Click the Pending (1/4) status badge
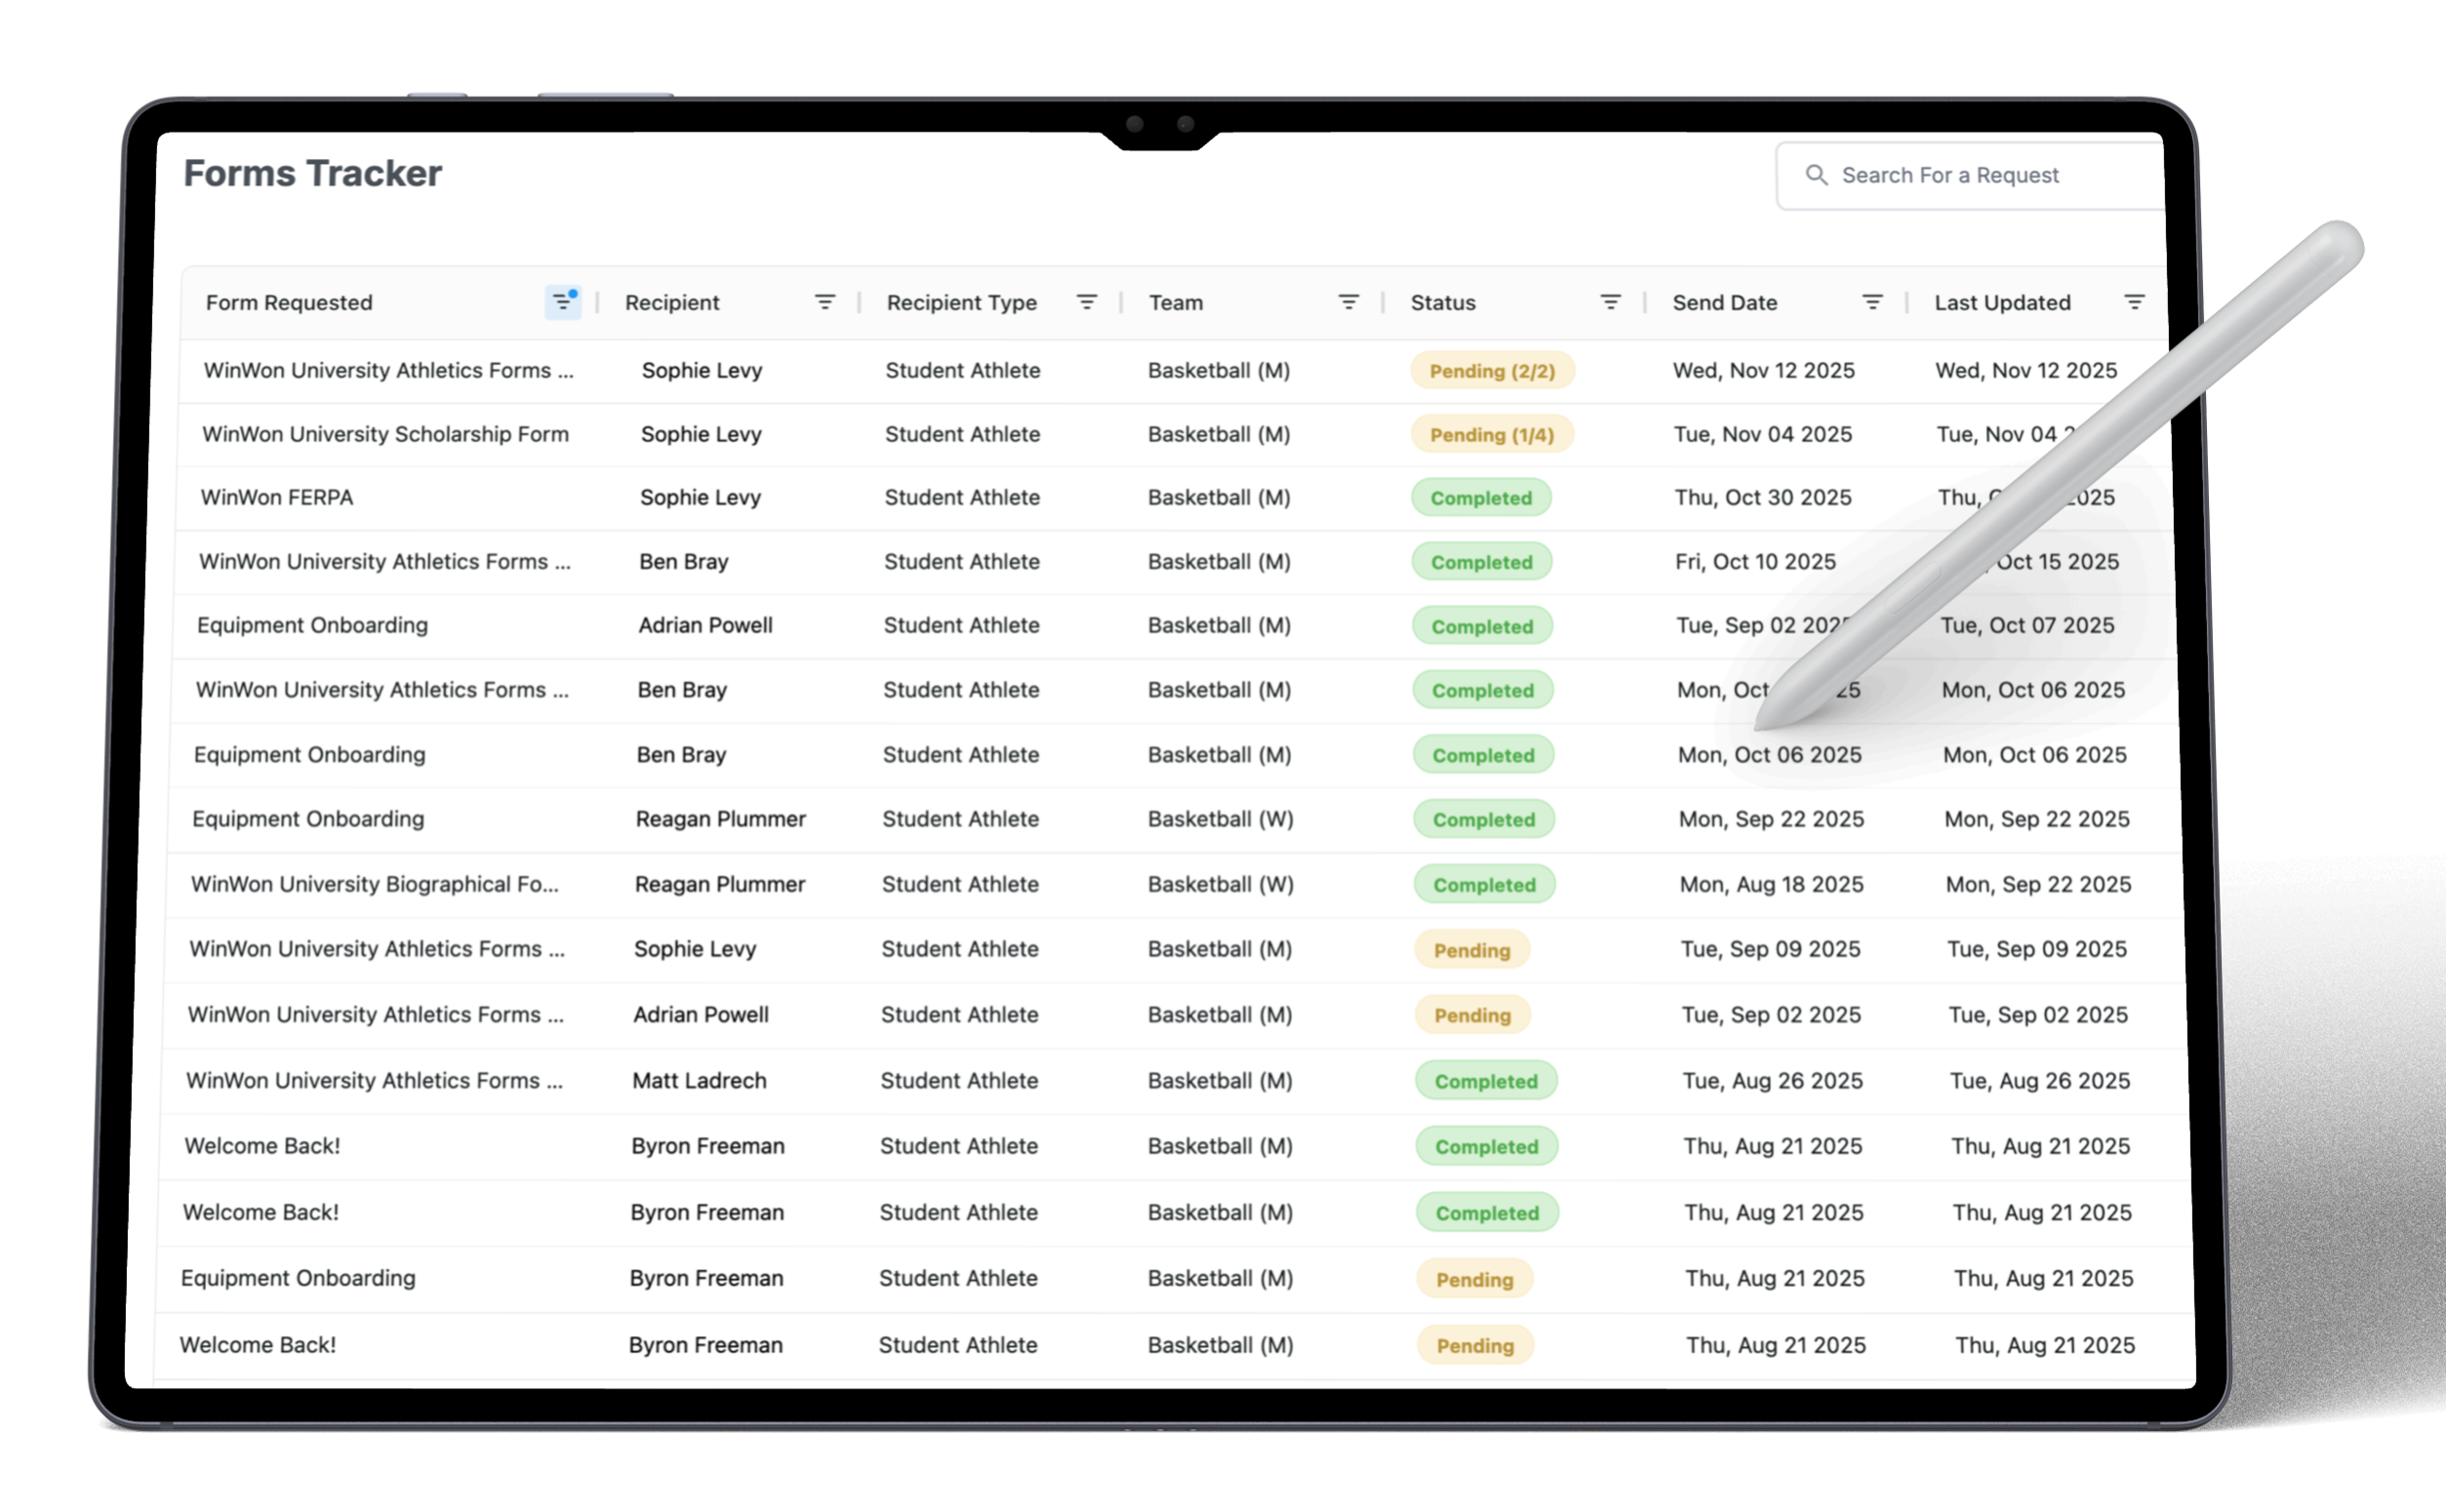 pos(1492,435)
